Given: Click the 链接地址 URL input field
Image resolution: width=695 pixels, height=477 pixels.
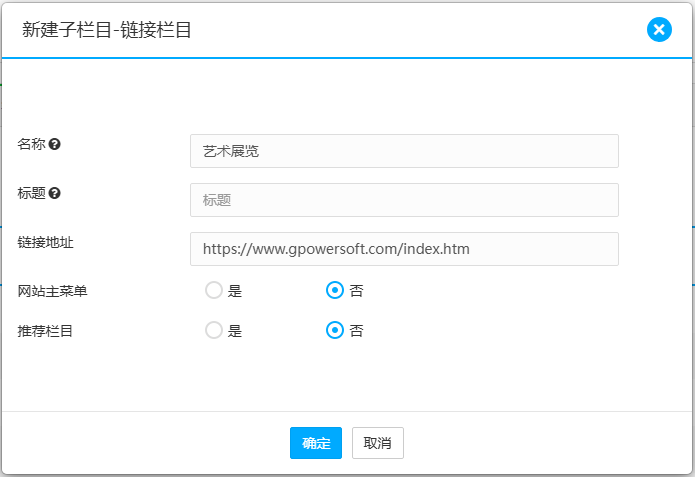Looking at the screenshot, I should pyautogui.click(x=404, y=249).
